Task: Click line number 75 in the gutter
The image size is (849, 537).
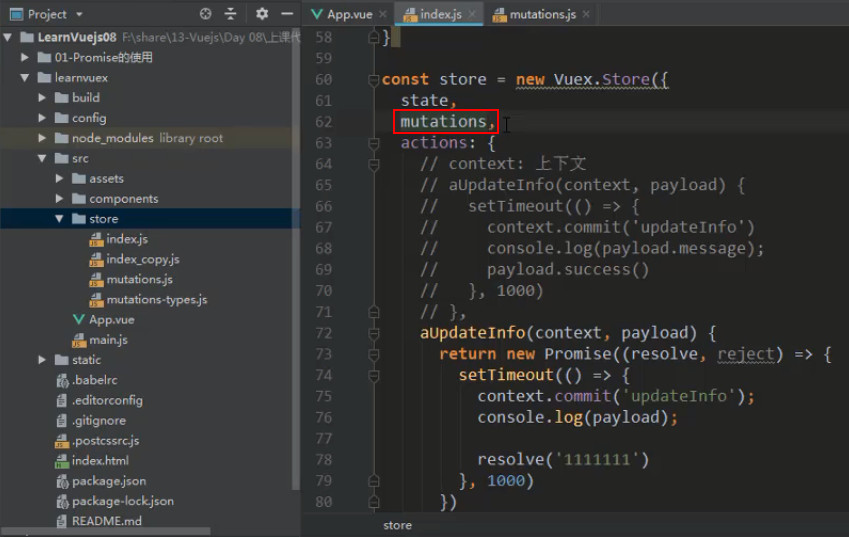Action: [x=323, y=396]
